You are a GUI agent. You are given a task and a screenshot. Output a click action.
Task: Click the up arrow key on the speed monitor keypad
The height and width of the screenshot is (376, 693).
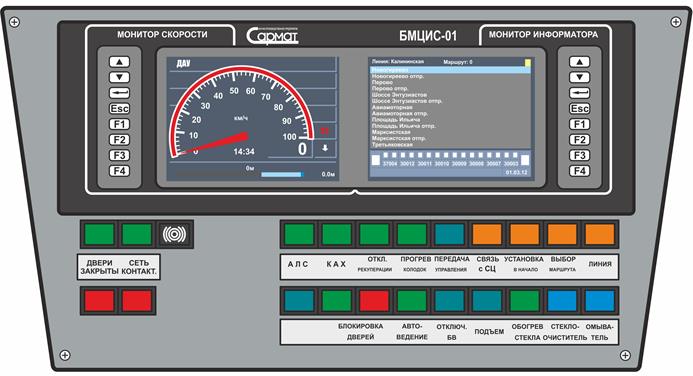click(x=119, y=62)
